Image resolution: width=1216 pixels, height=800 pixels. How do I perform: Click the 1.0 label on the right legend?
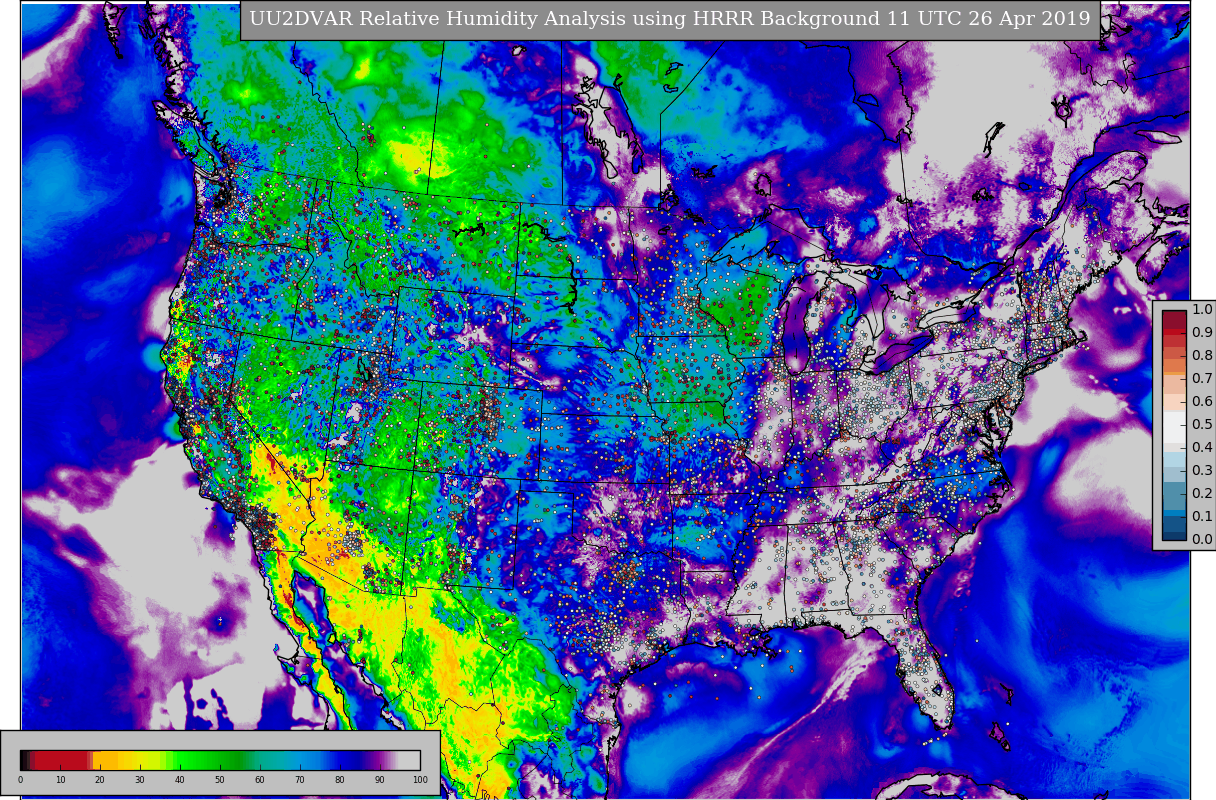pos(1202,309)
